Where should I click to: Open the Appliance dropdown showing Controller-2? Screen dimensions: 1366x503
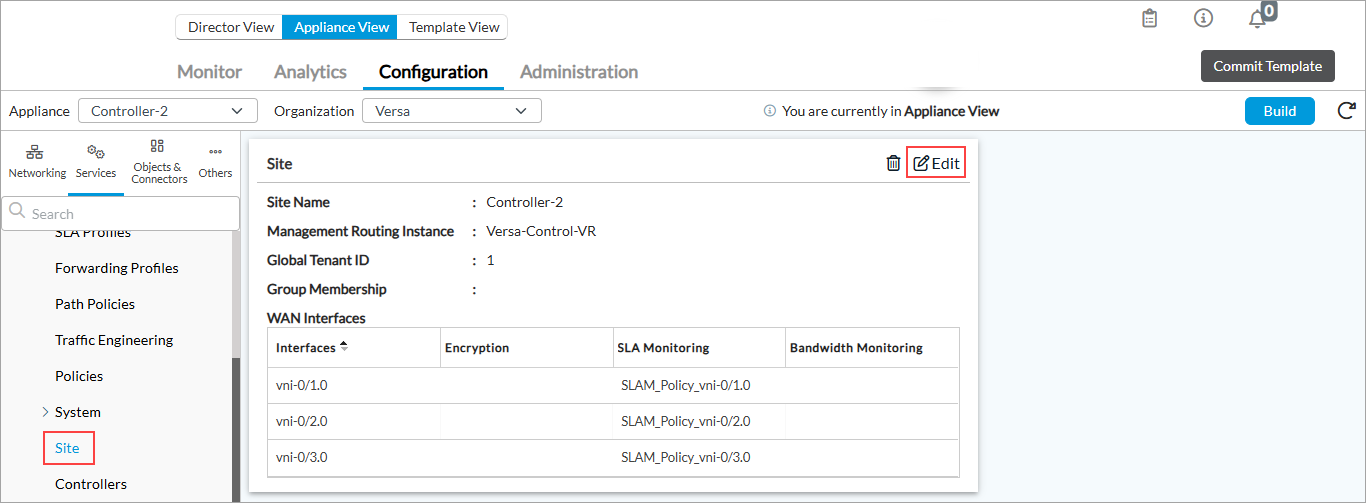[167, 111]
